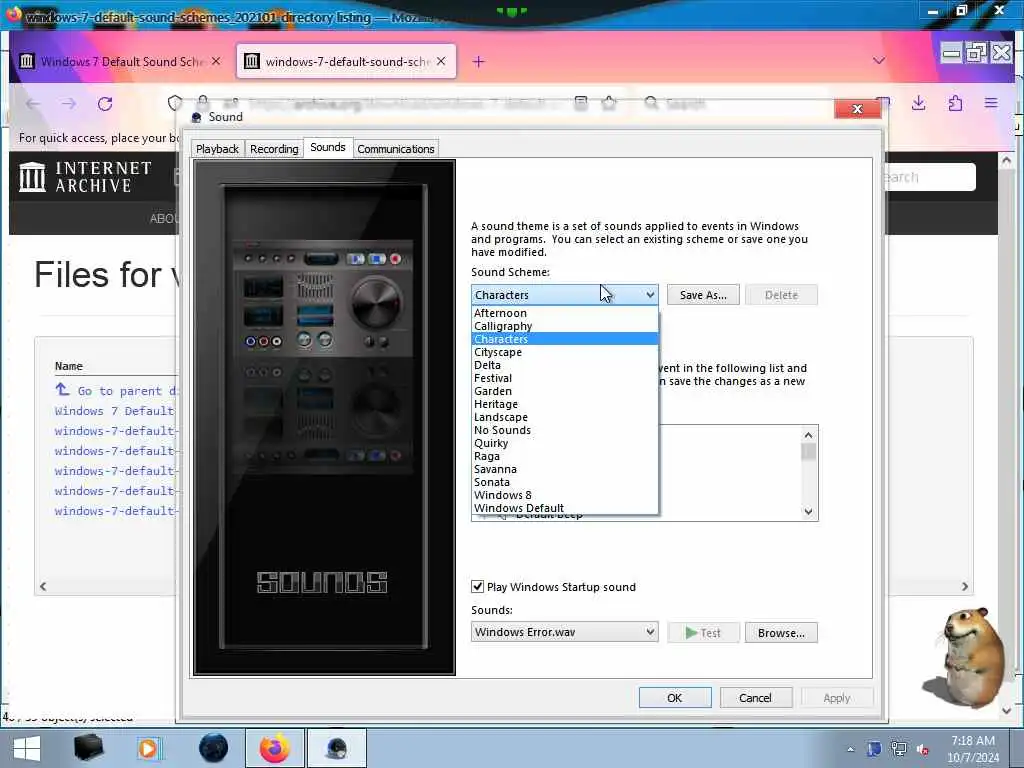Open the taskbar clock showing 7:18 AM
Screen dimensions: 1024x768
point(973,749)
